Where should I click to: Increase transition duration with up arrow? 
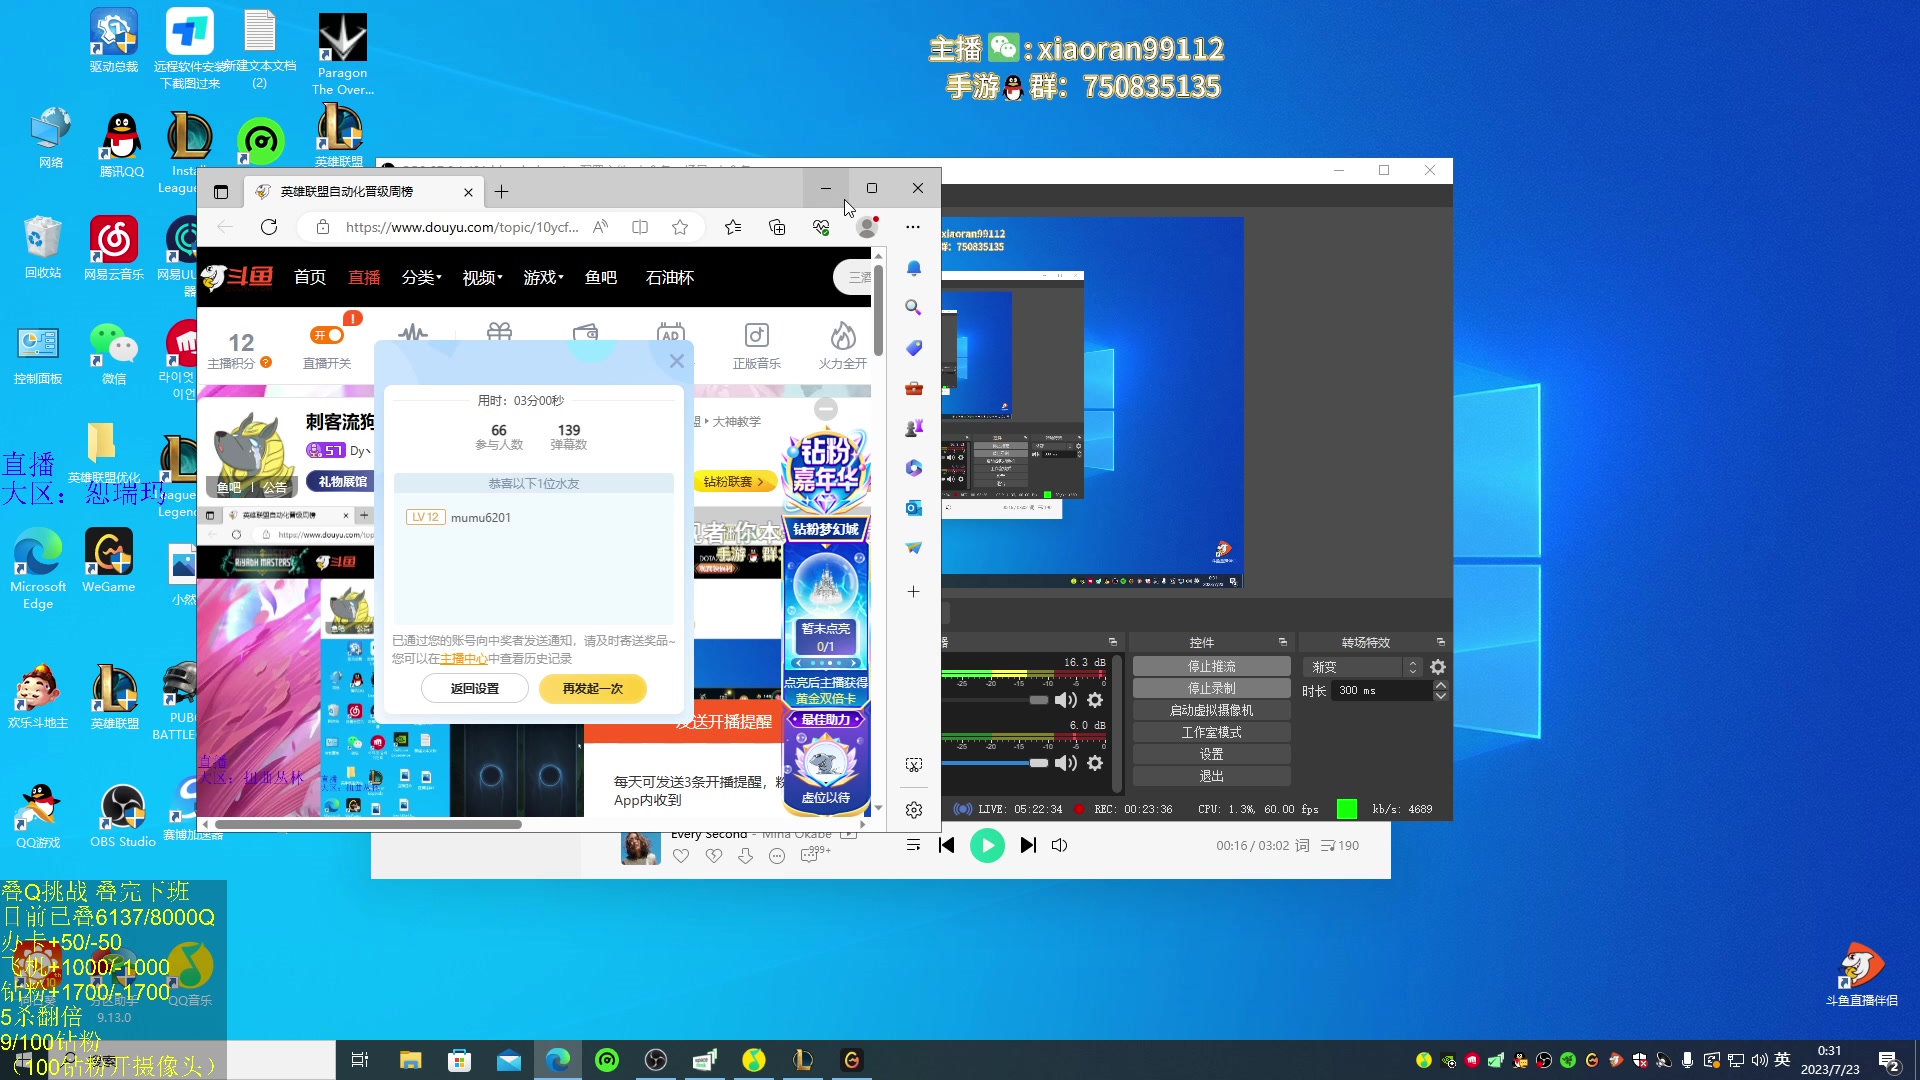[x=1441, y=686]
